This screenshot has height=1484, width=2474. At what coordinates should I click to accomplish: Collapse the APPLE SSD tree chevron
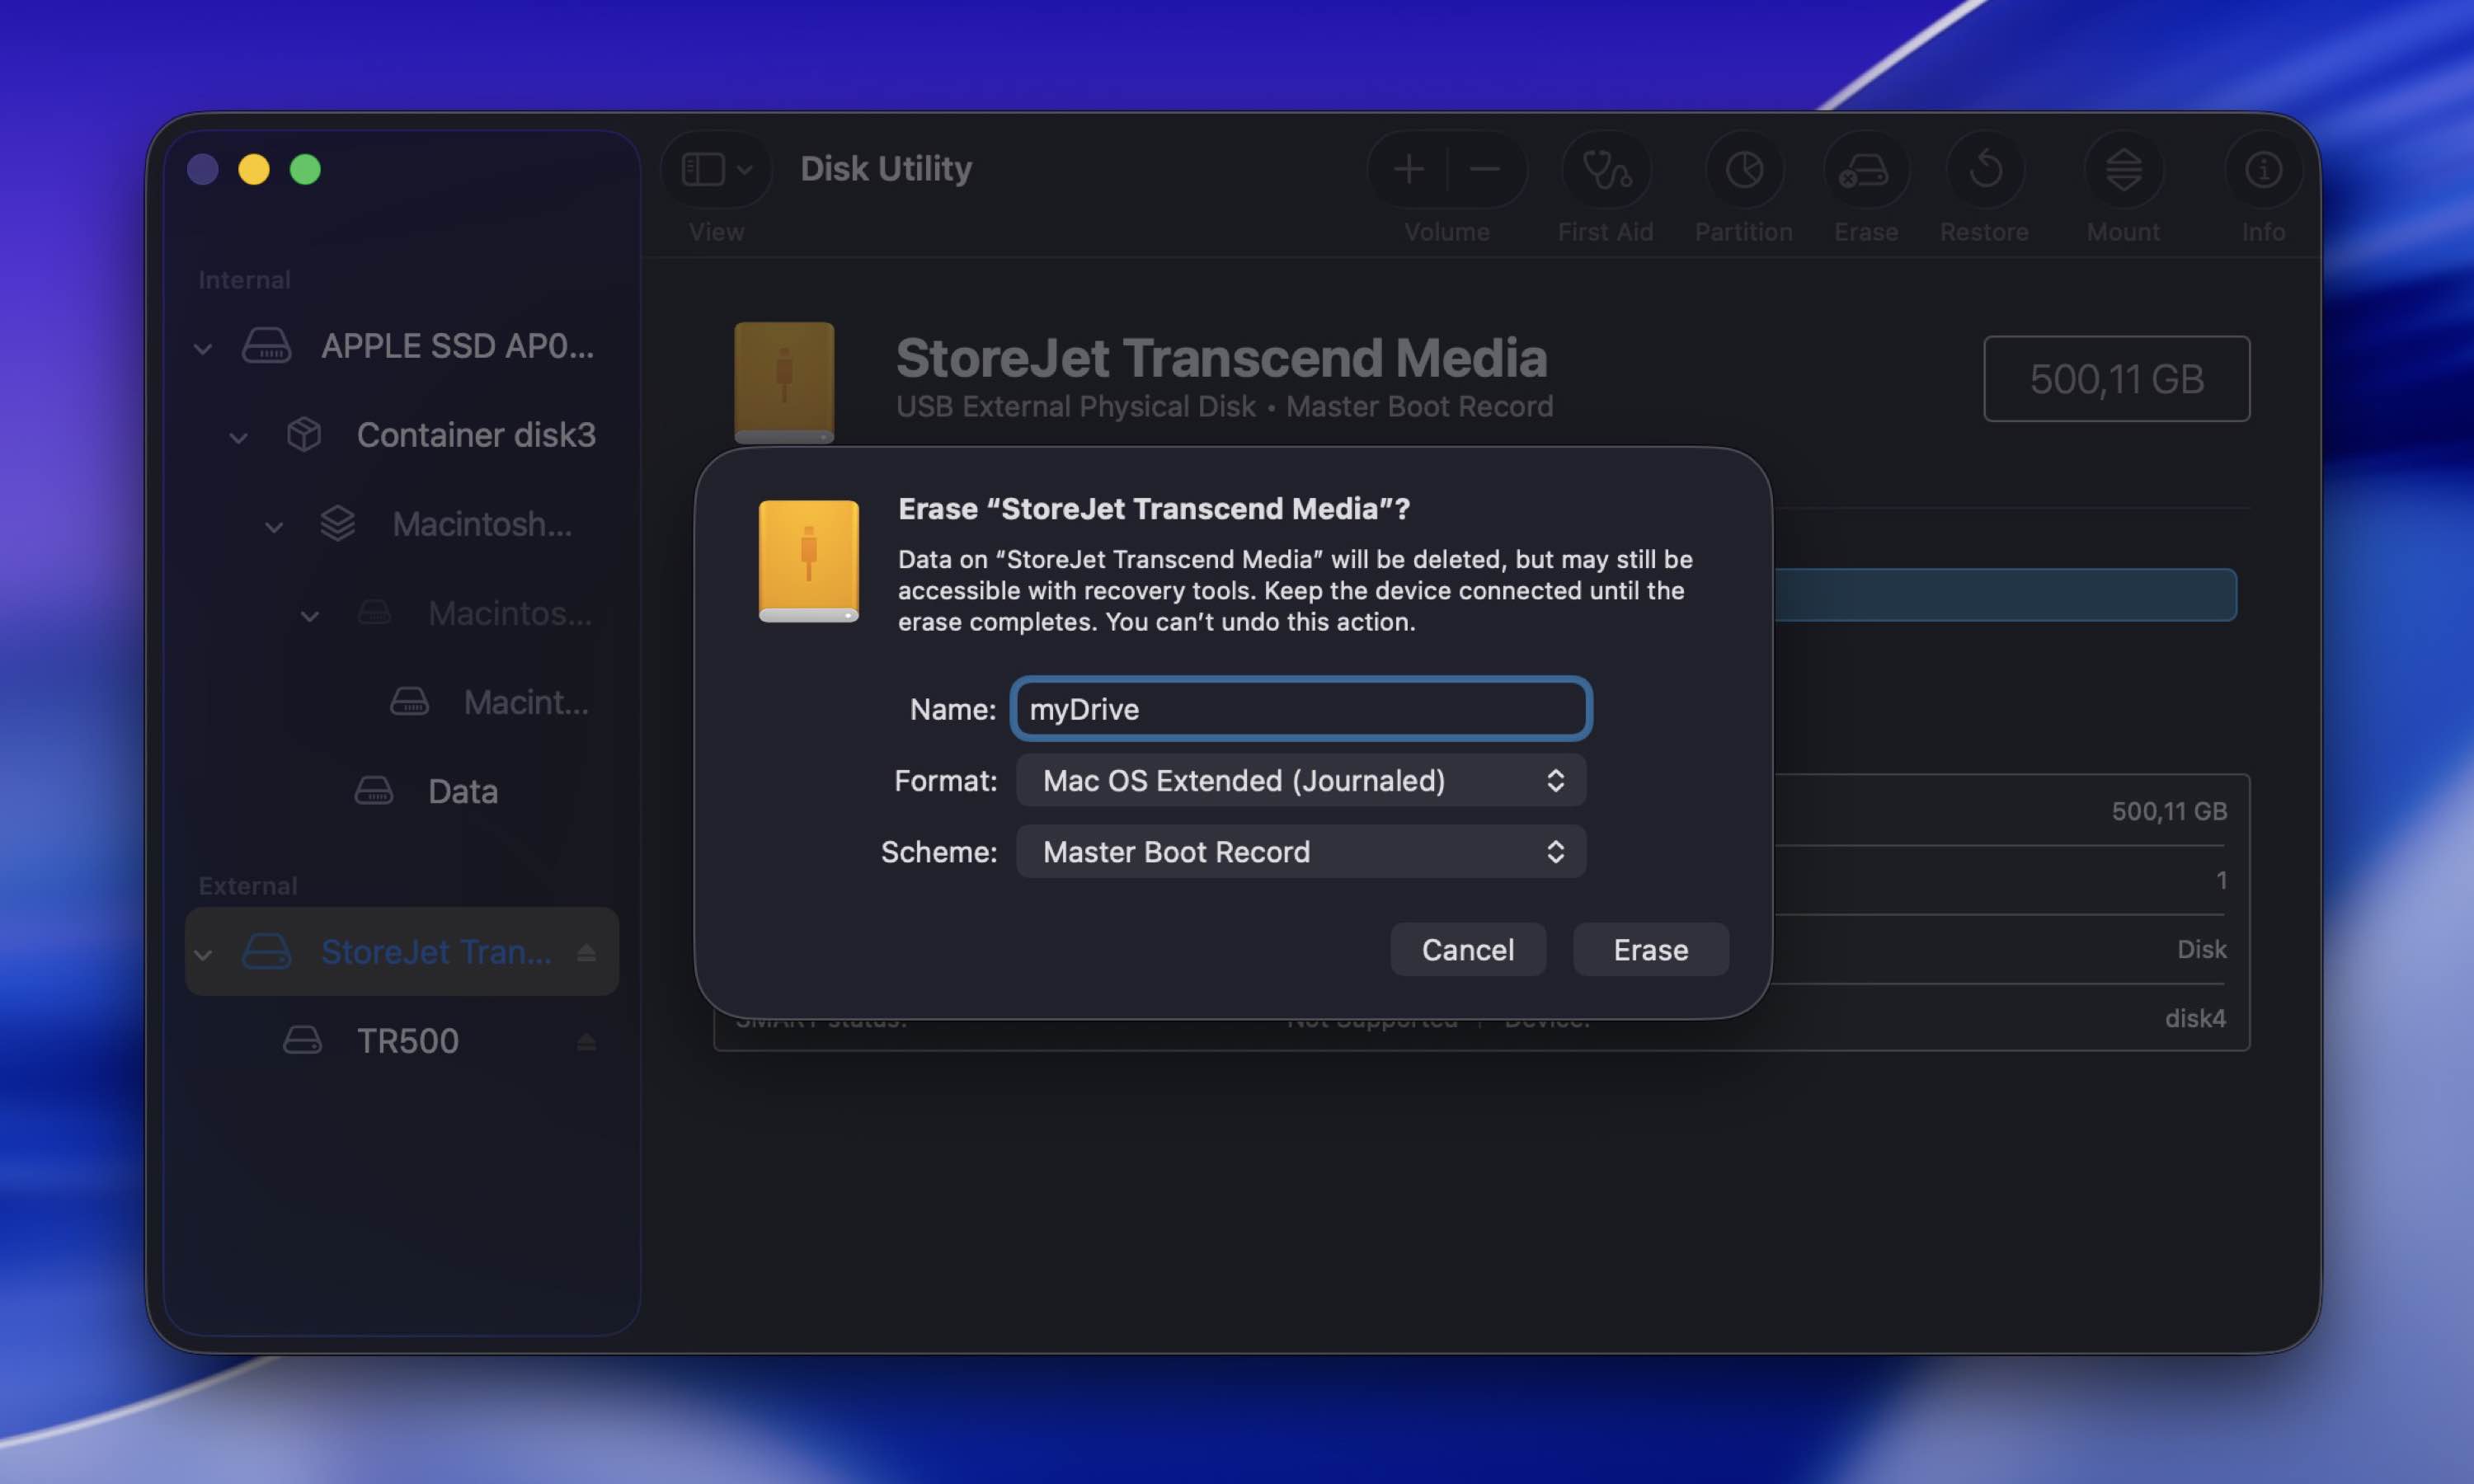pyautogui.click(x=203, y=349)
